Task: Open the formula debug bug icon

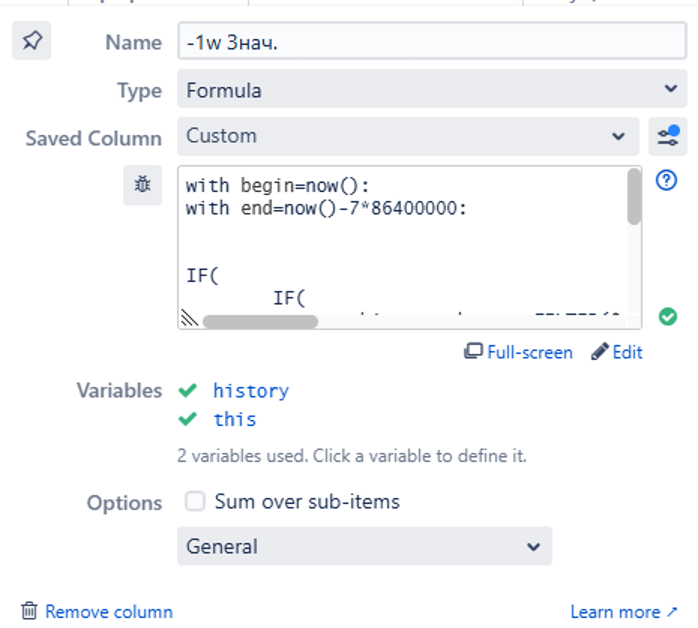Action: click(142, 185)
